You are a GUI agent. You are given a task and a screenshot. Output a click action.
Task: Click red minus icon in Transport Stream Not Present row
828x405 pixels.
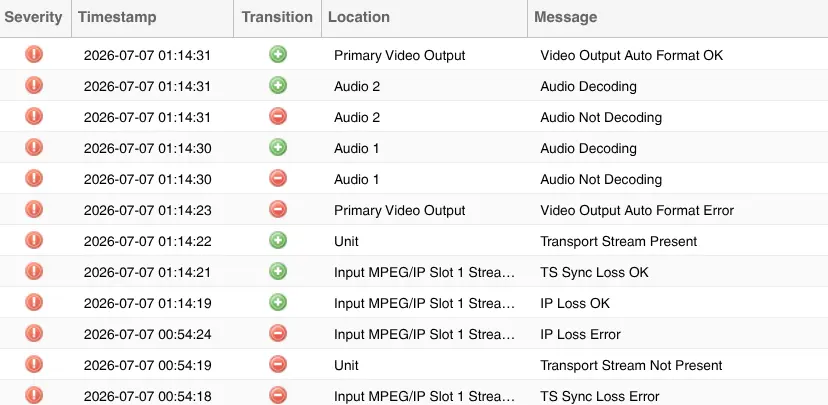278,364
